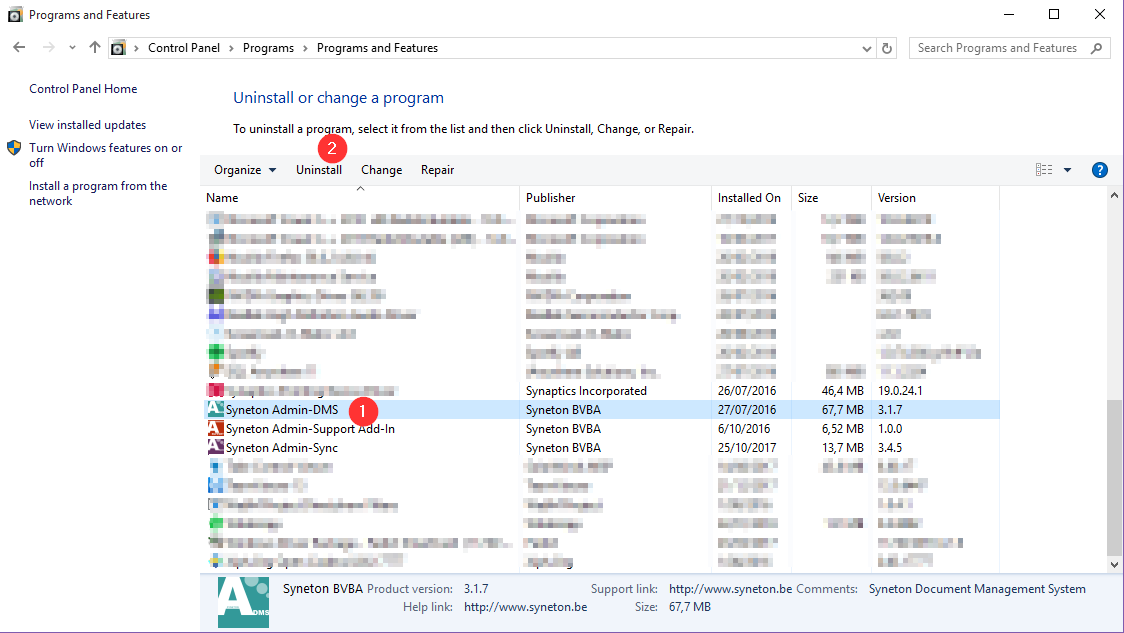Open Turn Windows features on or off
This screenshot has width=1124, height=633.
[105, 155]
